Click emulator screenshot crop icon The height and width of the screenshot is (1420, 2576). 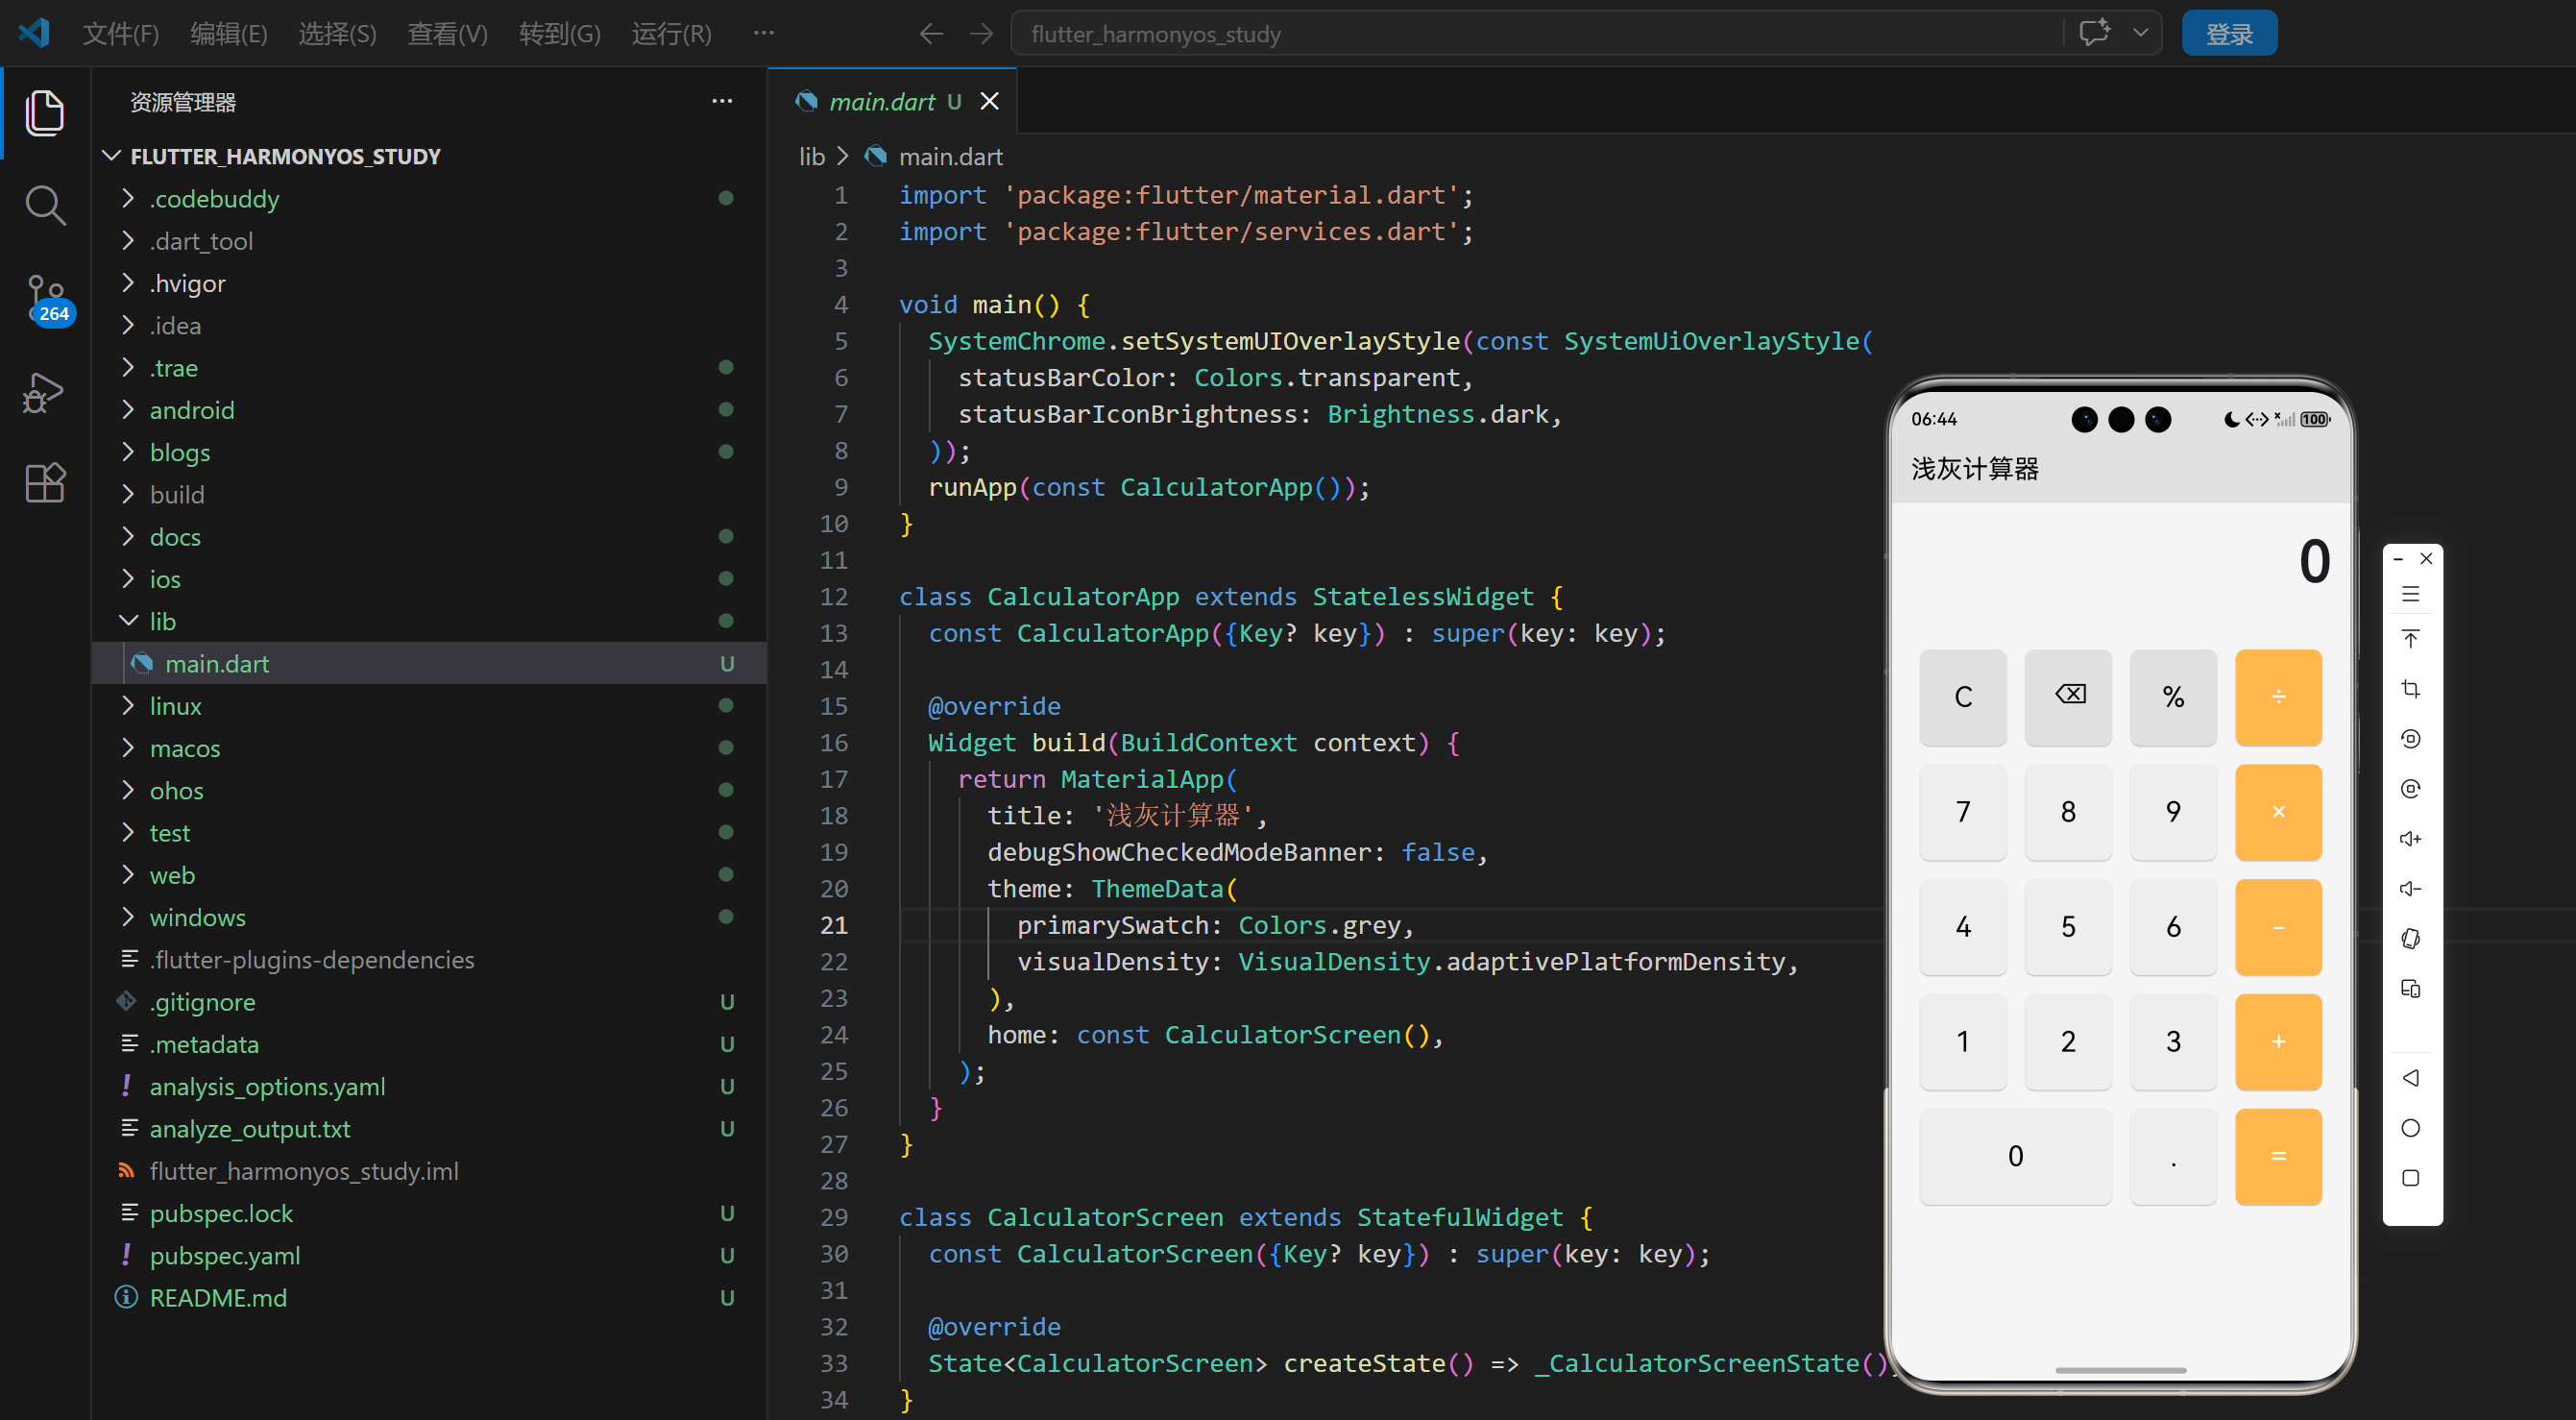(x=2410, y=689)
